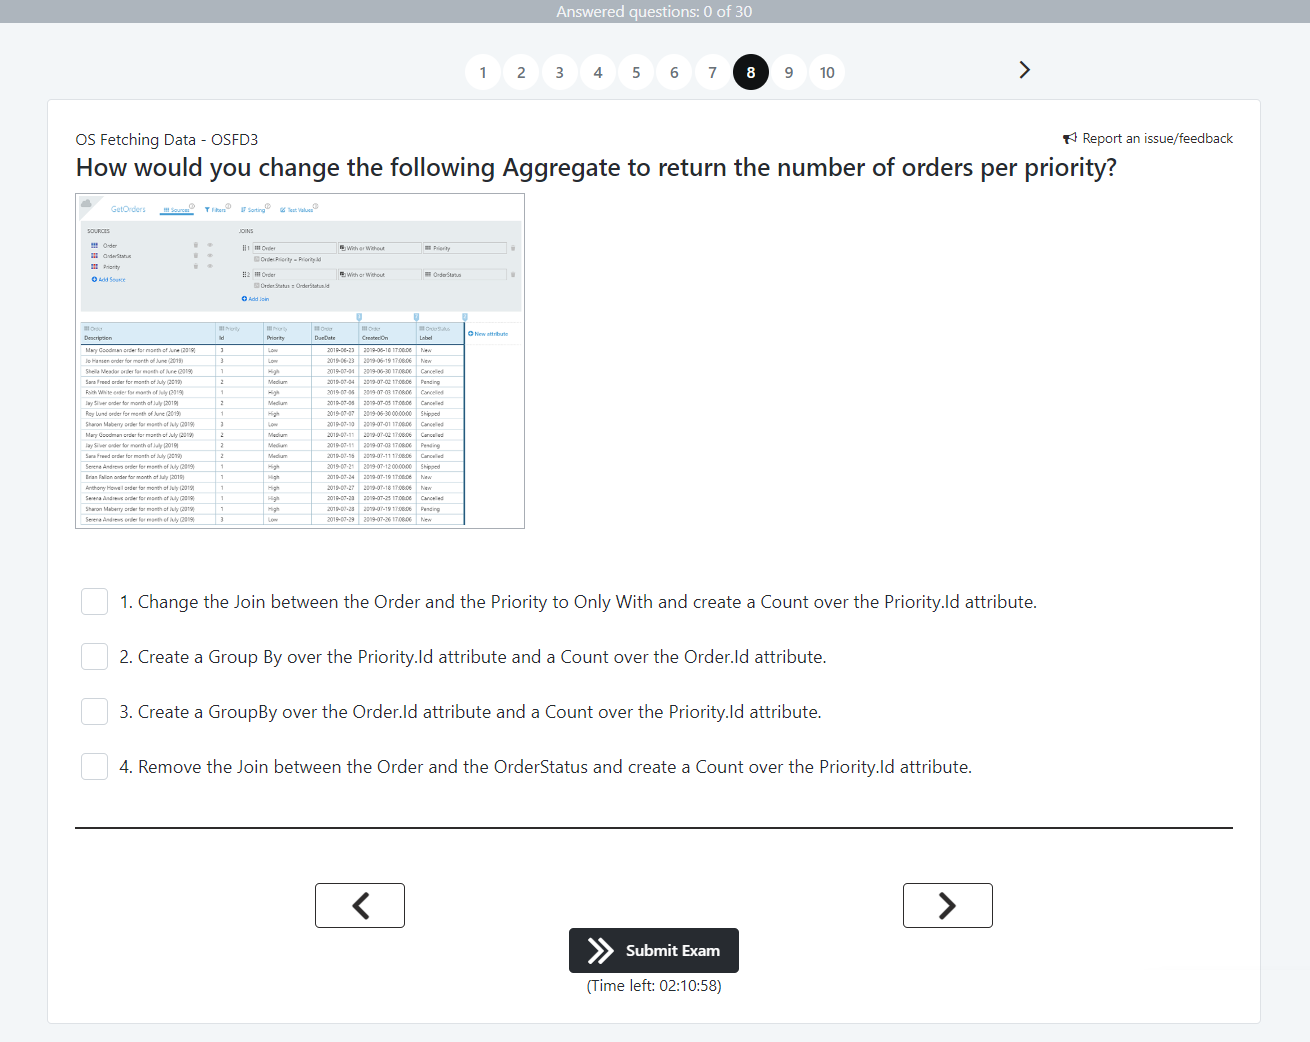Viewport: 1310px width, 1042px height.
Task: Jump to question 2
Action: click(x=521, y=72)
